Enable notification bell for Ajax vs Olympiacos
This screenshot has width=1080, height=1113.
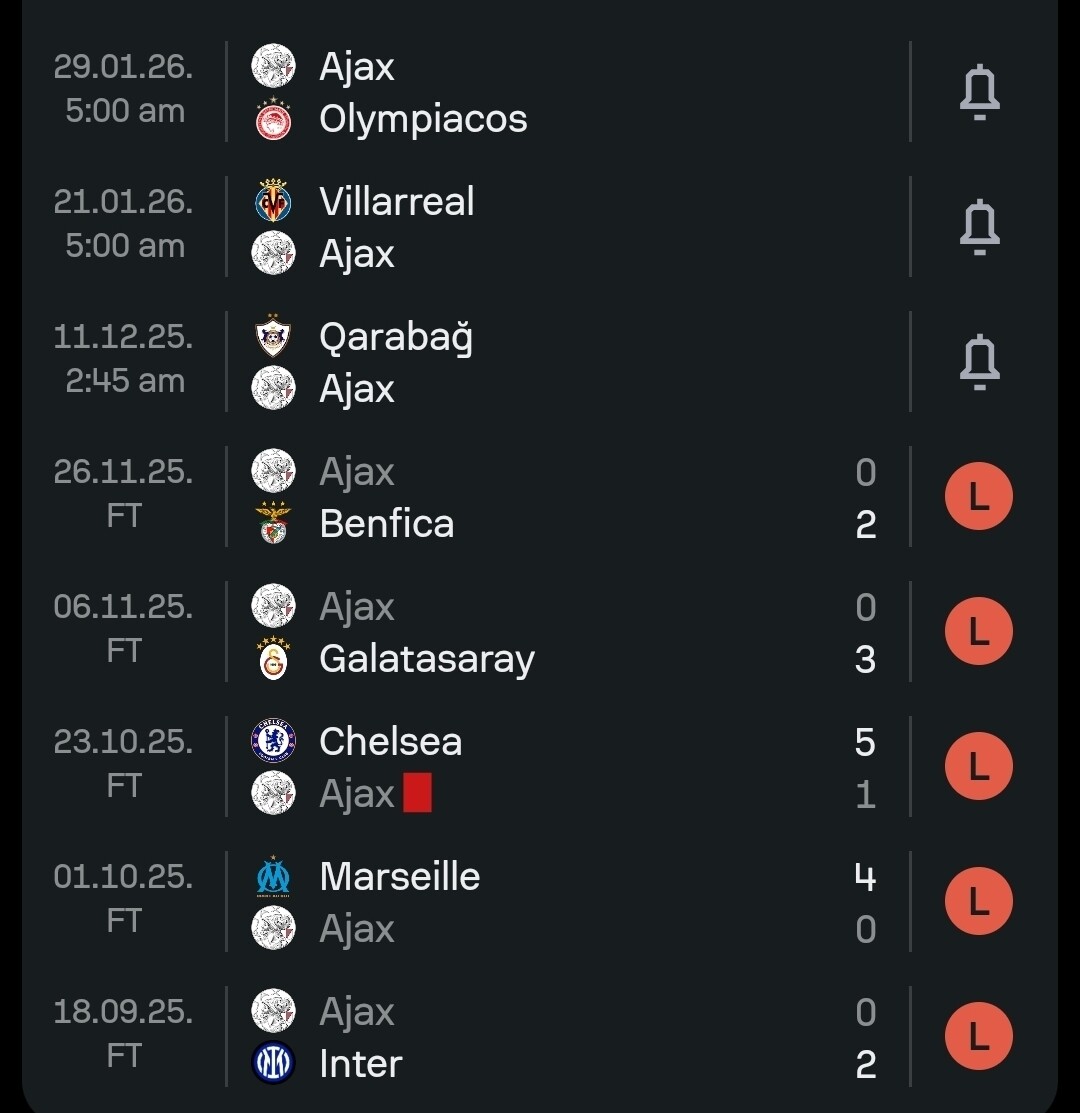(979, 92)
